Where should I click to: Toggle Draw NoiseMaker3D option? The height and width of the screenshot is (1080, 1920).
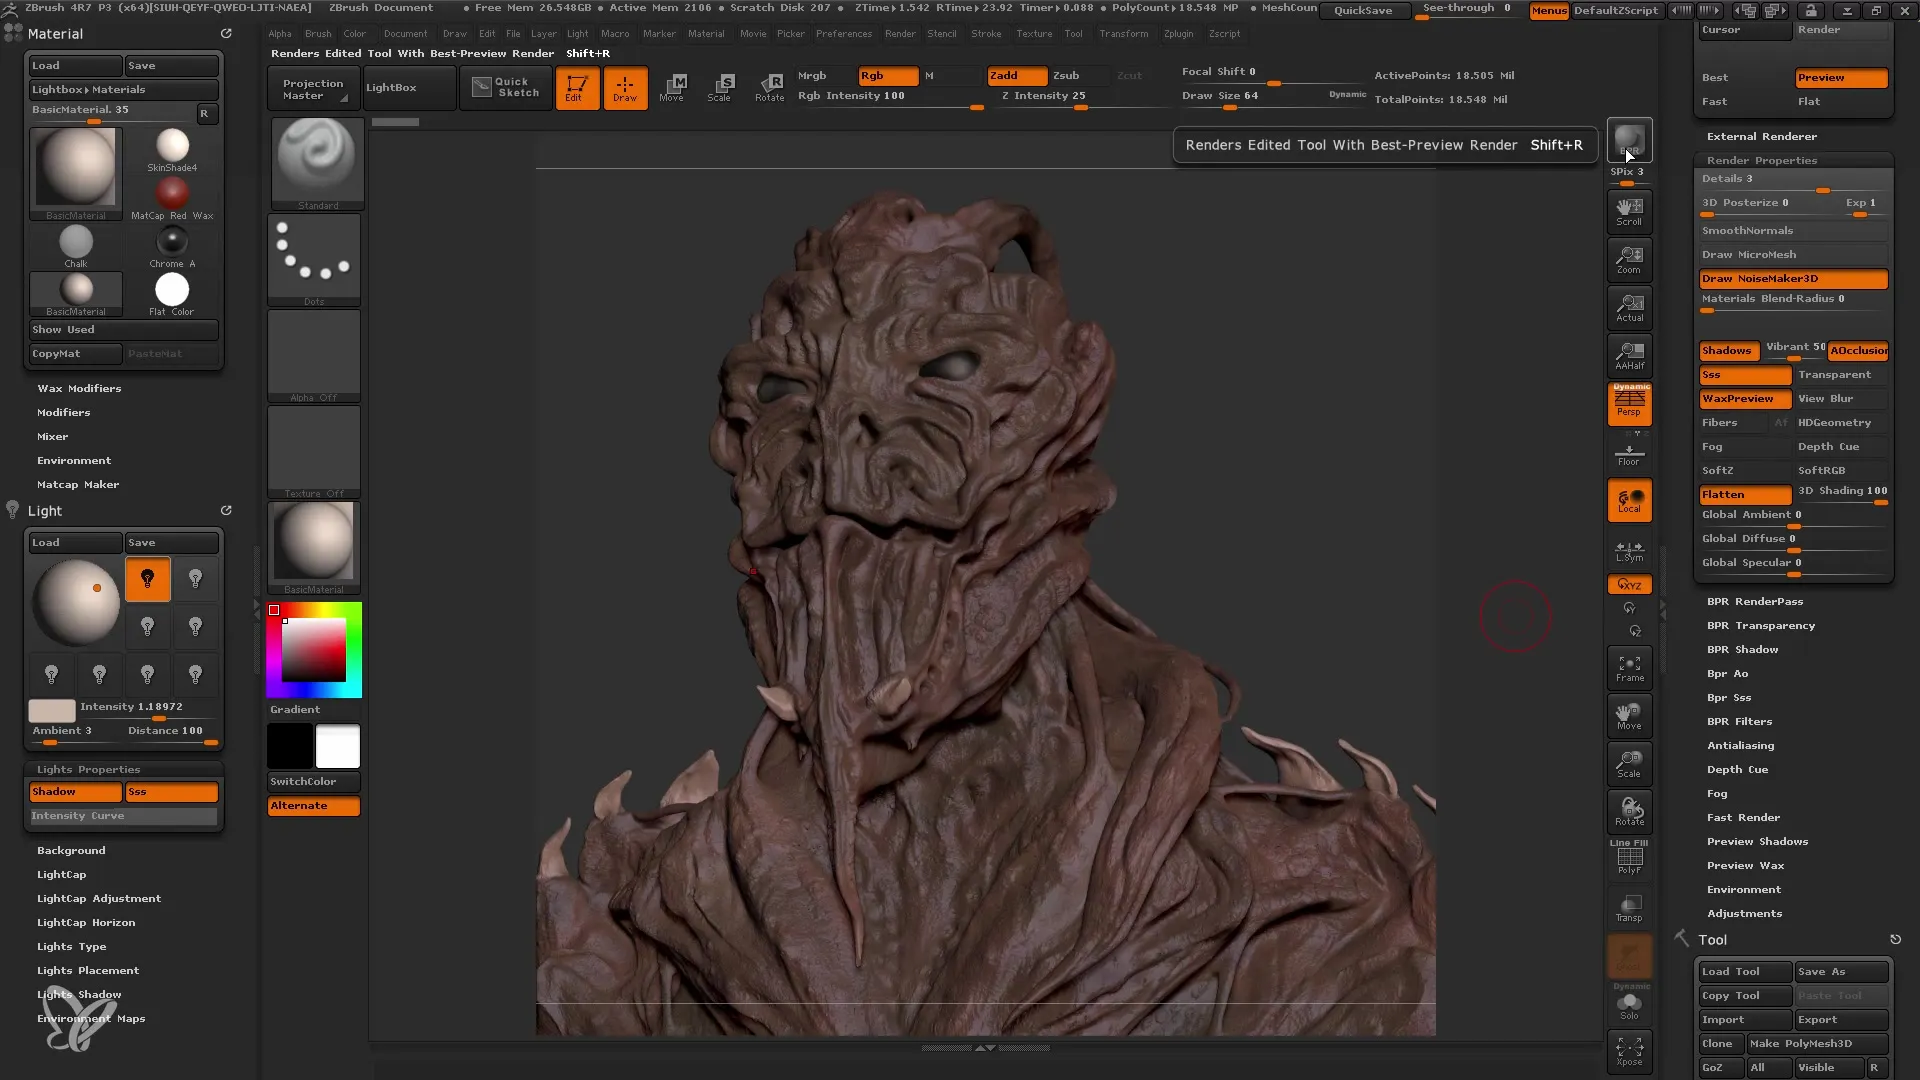[x=1795, y=277]
